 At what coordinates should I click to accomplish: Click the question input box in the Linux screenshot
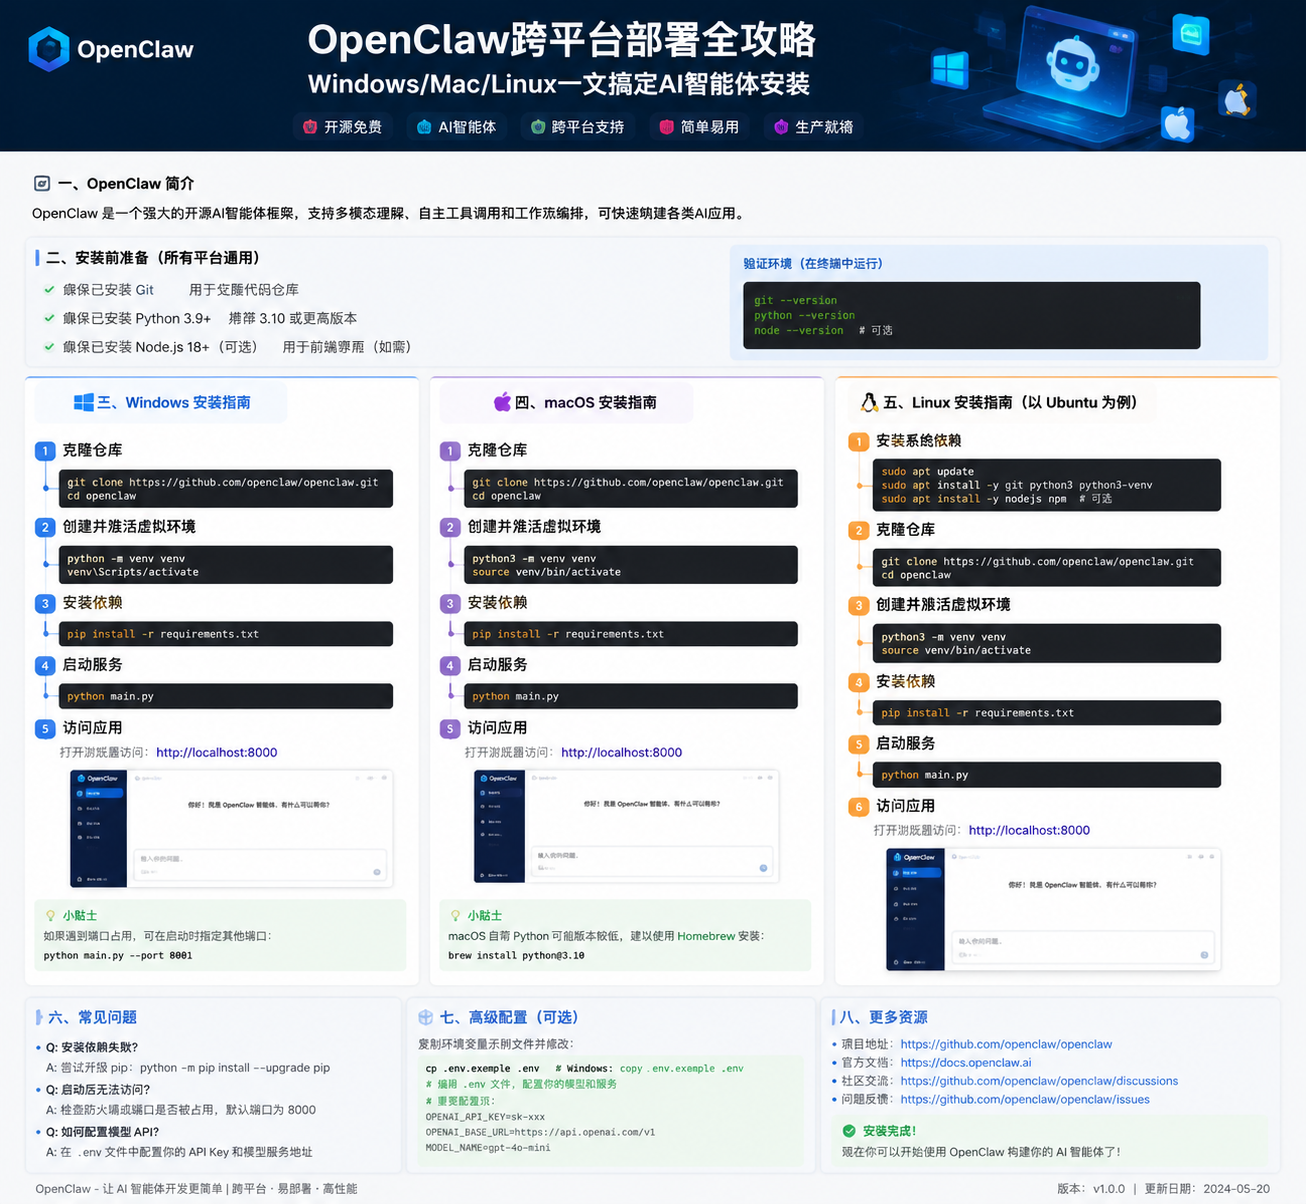coord(1081,948)
